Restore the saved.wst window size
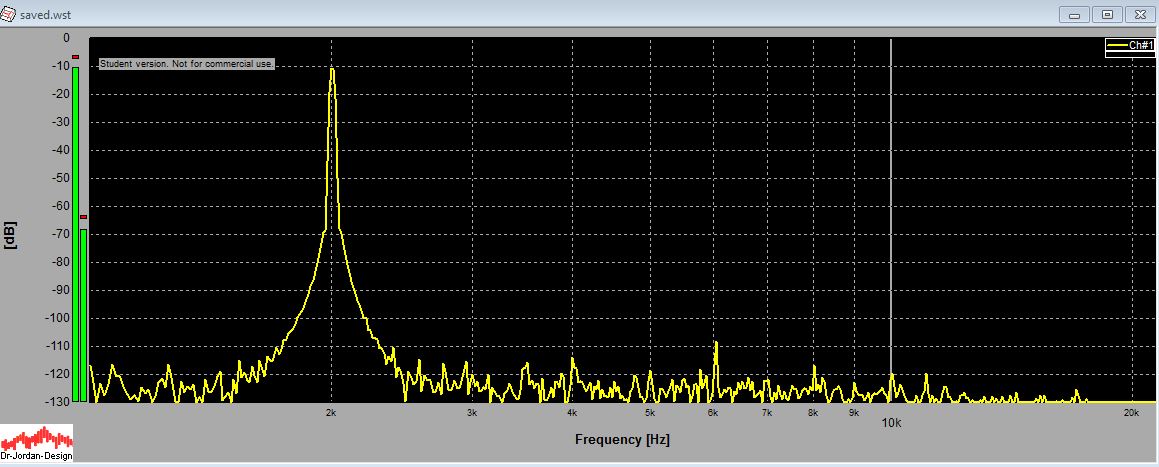This screenshot has height=467, width=1159. (1107, 14)
